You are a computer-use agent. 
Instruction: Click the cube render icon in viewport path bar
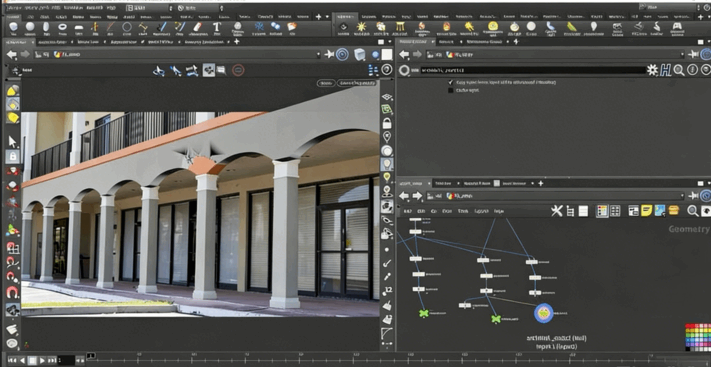pyautogui.click(x=359, y=55)
